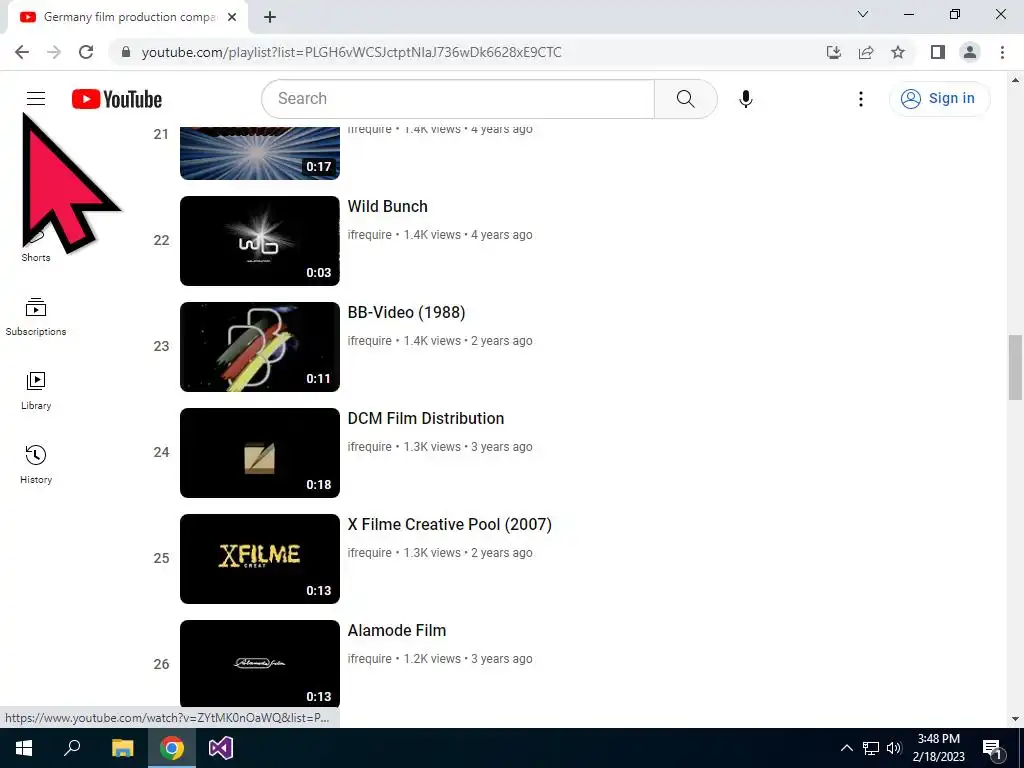Show hidden system tray icons
Viewport: 1024px width, 768px height.
point(846,748)
